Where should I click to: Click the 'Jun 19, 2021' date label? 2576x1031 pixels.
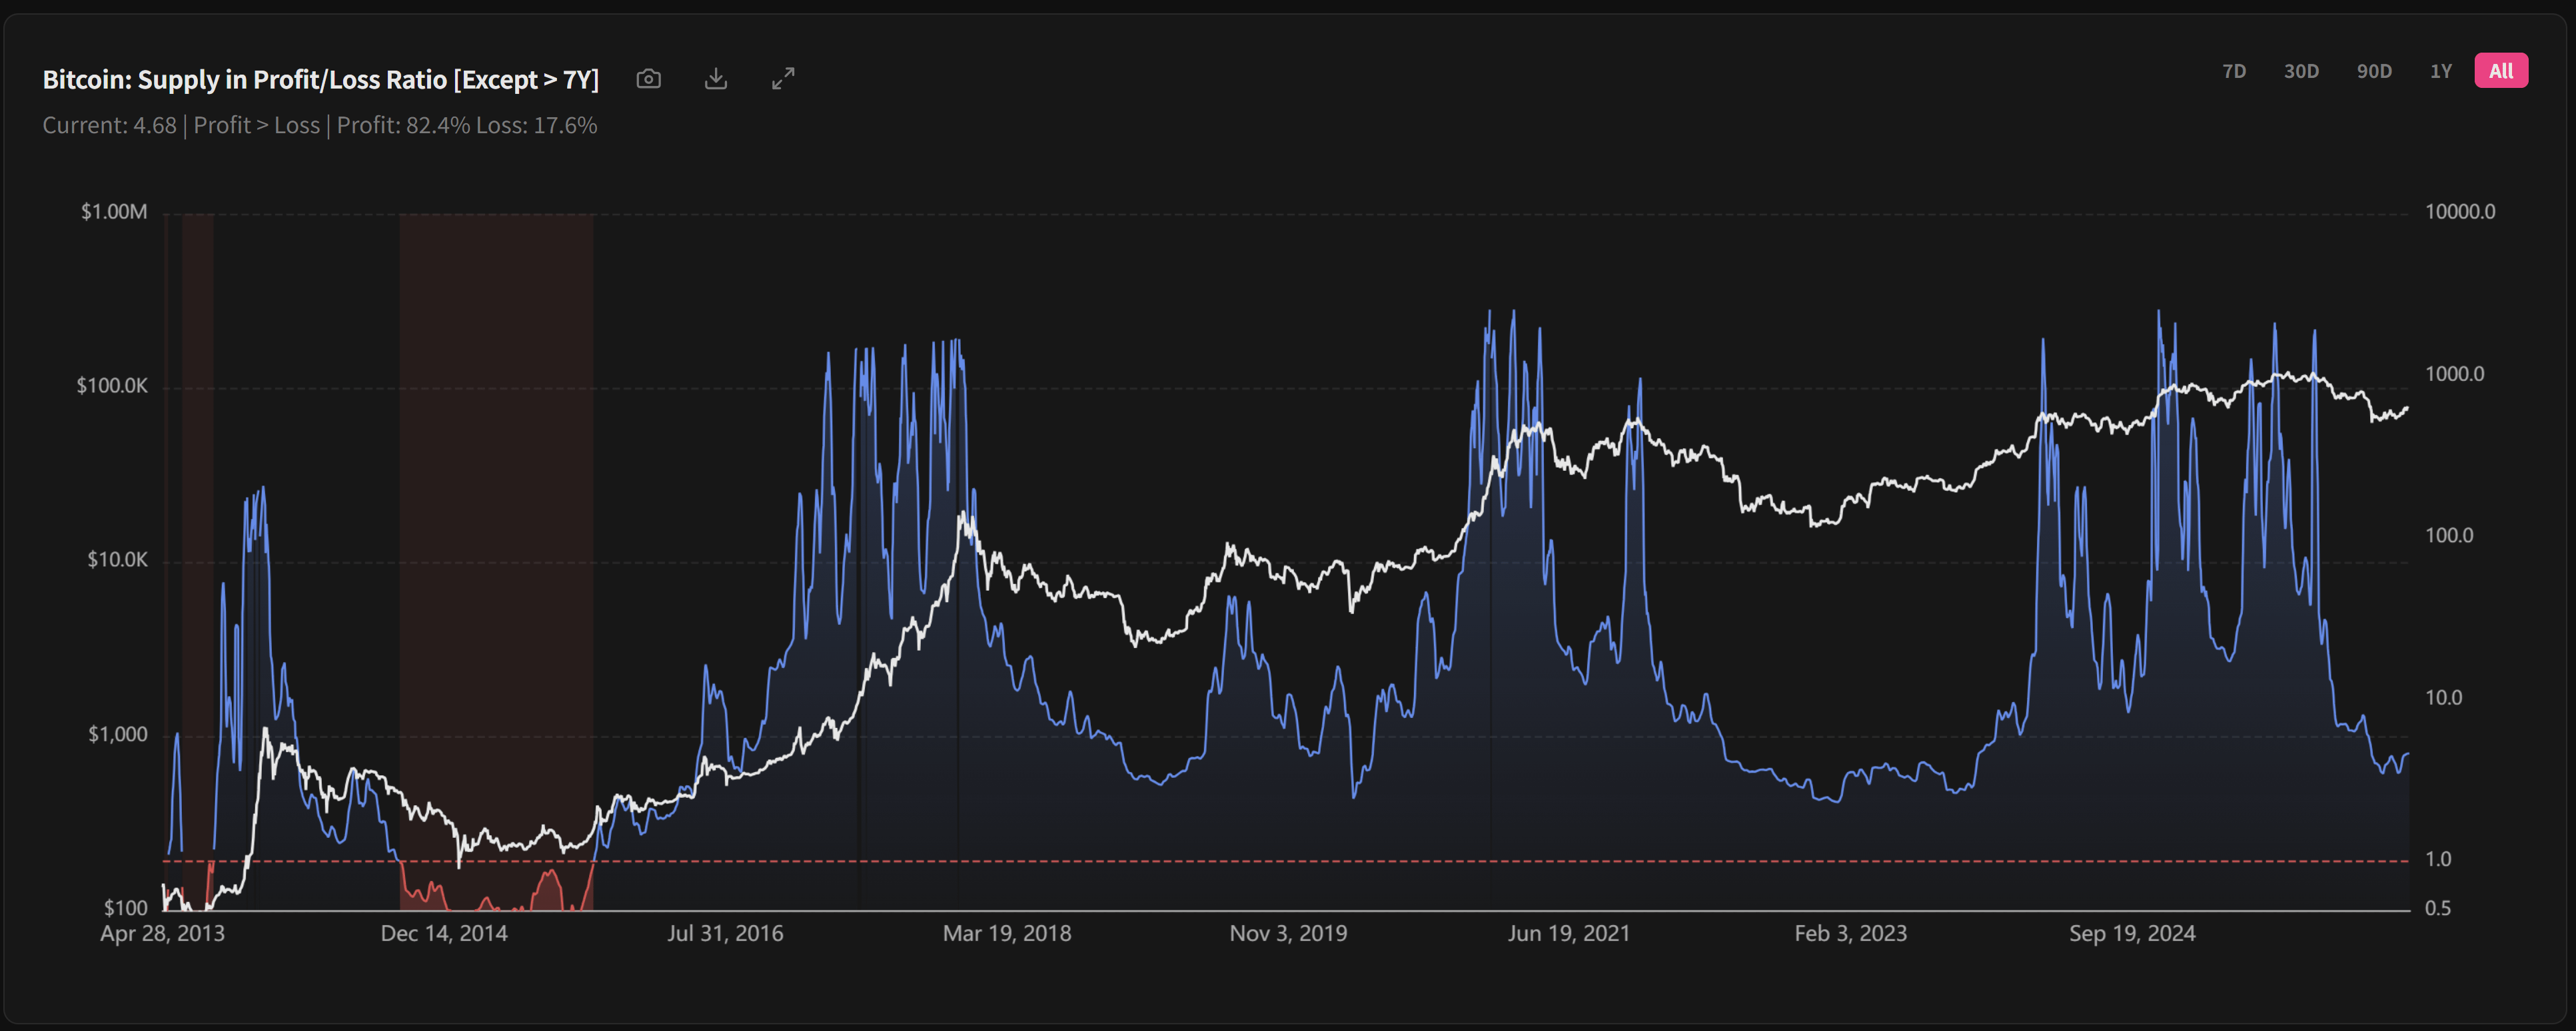[1569, 934]
